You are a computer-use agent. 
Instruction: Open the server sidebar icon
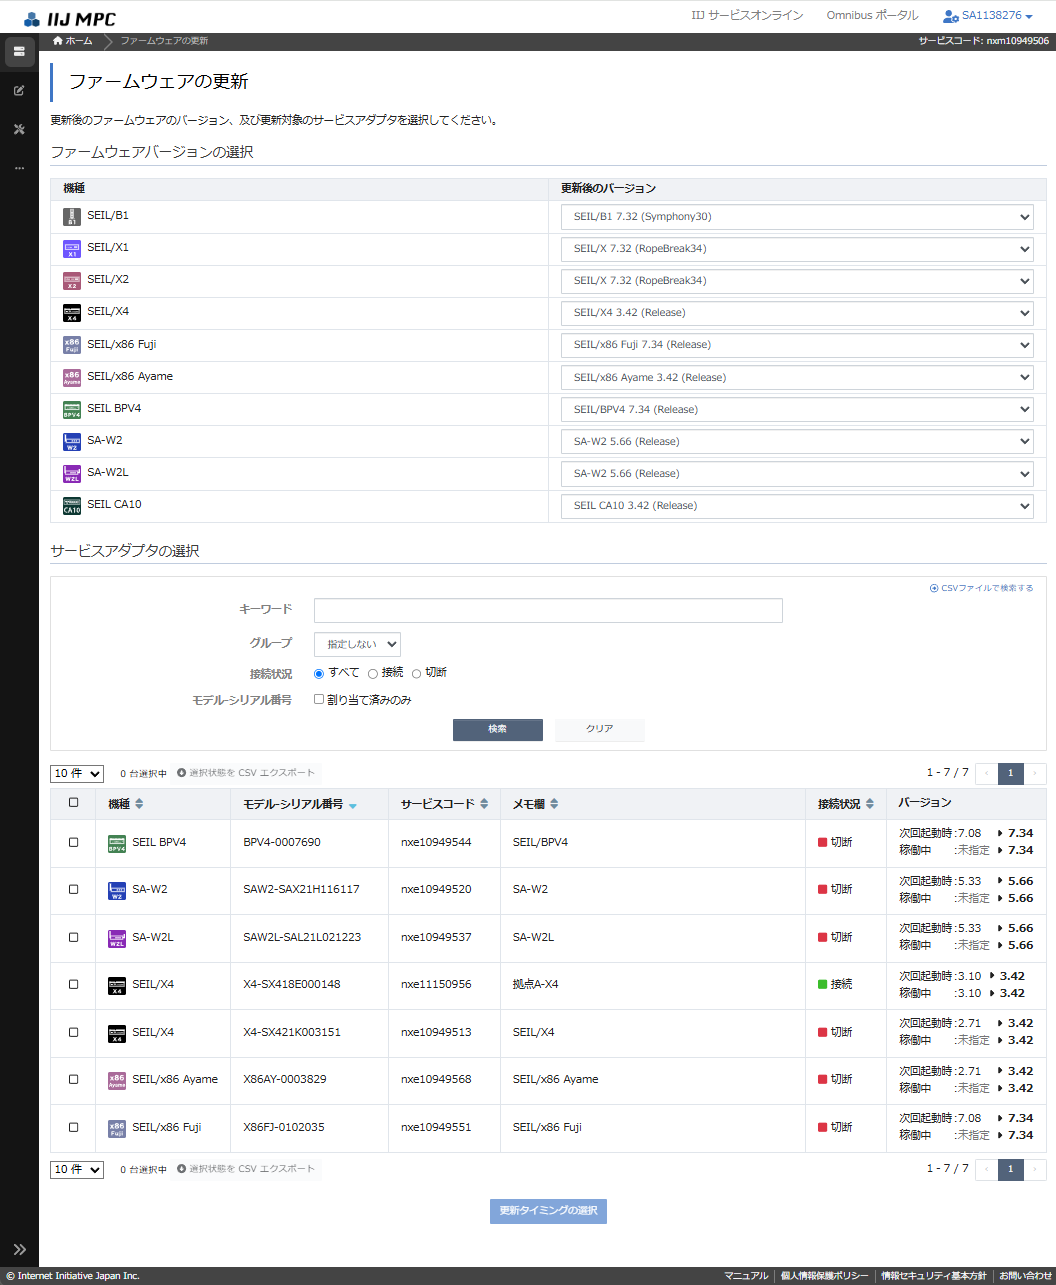(x=19, y=52)
